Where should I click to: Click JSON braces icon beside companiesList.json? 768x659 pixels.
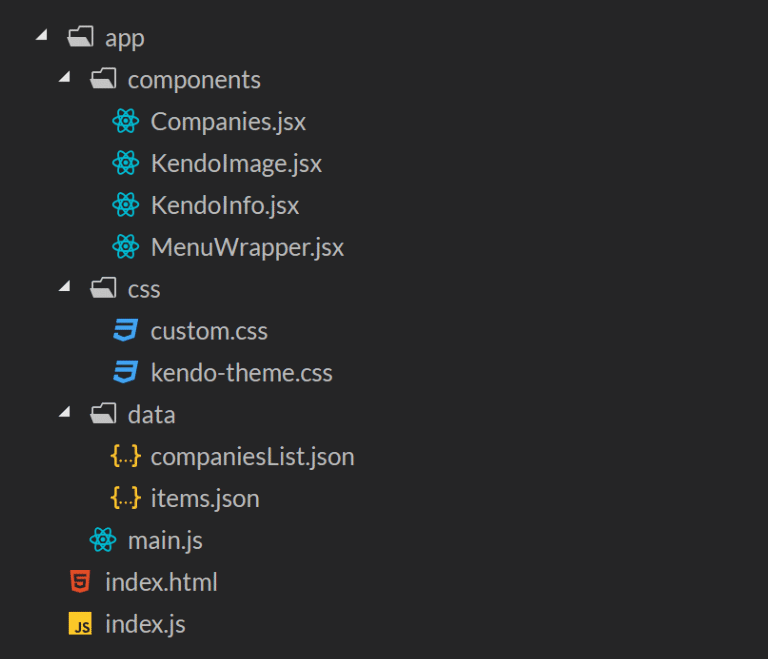pyautogui.click(x=126, y=456)
